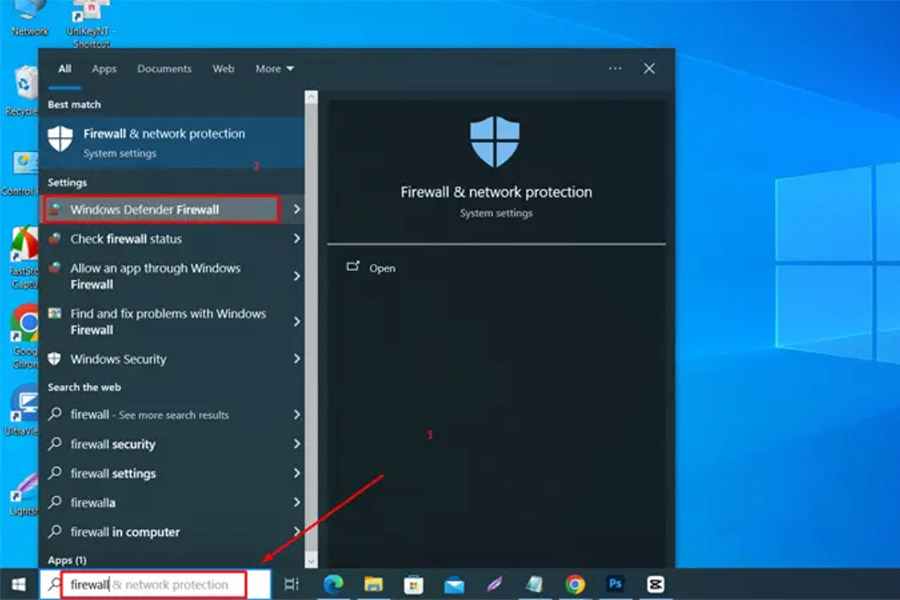Switch to the Web search tab

coord(223,68)
